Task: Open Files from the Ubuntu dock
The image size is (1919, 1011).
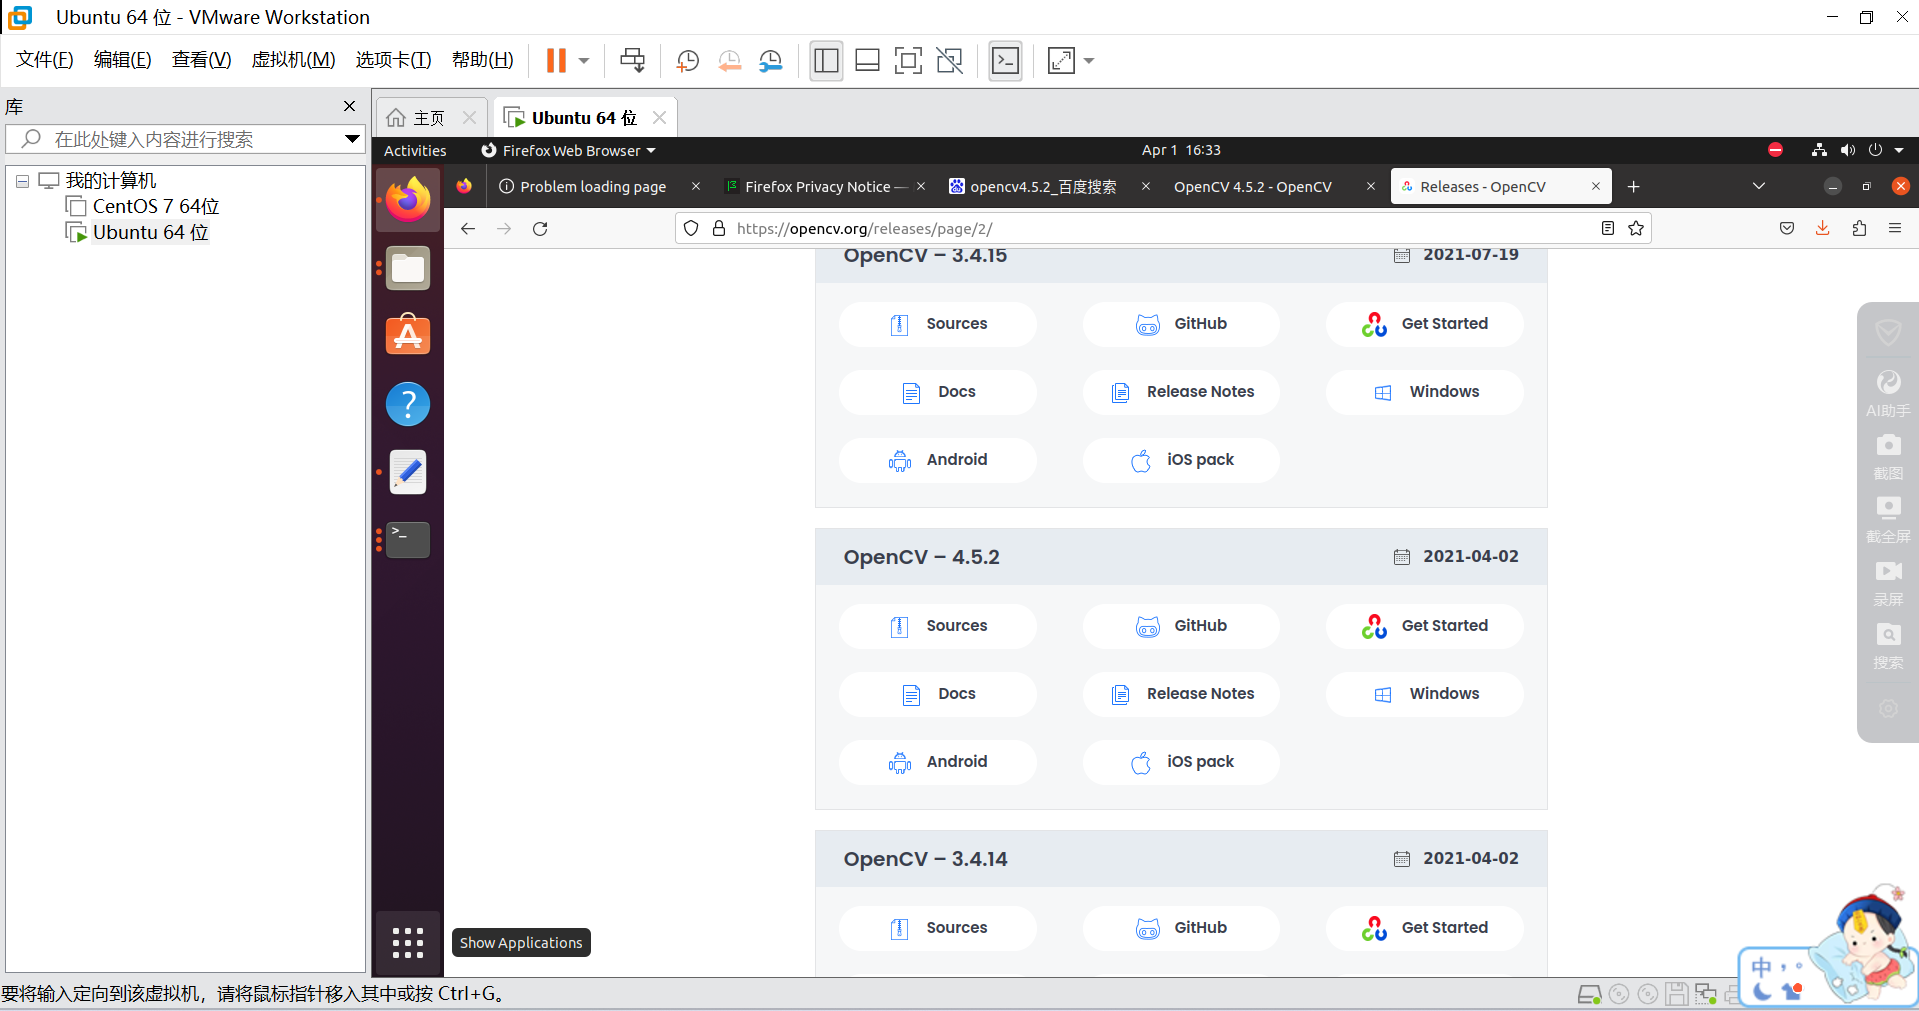Action: coord(407,267)
